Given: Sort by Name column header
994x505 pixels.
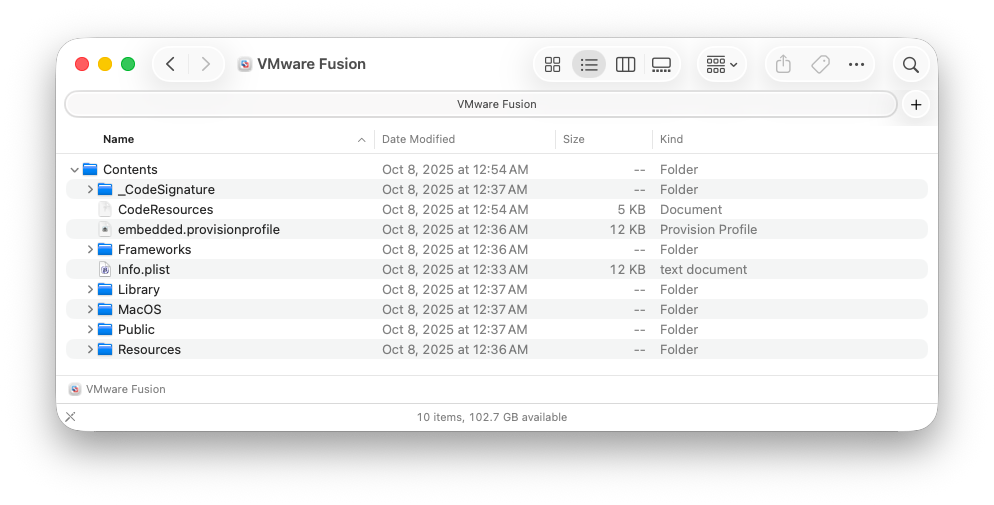Looking at the screenshot, I should [119, 139].
